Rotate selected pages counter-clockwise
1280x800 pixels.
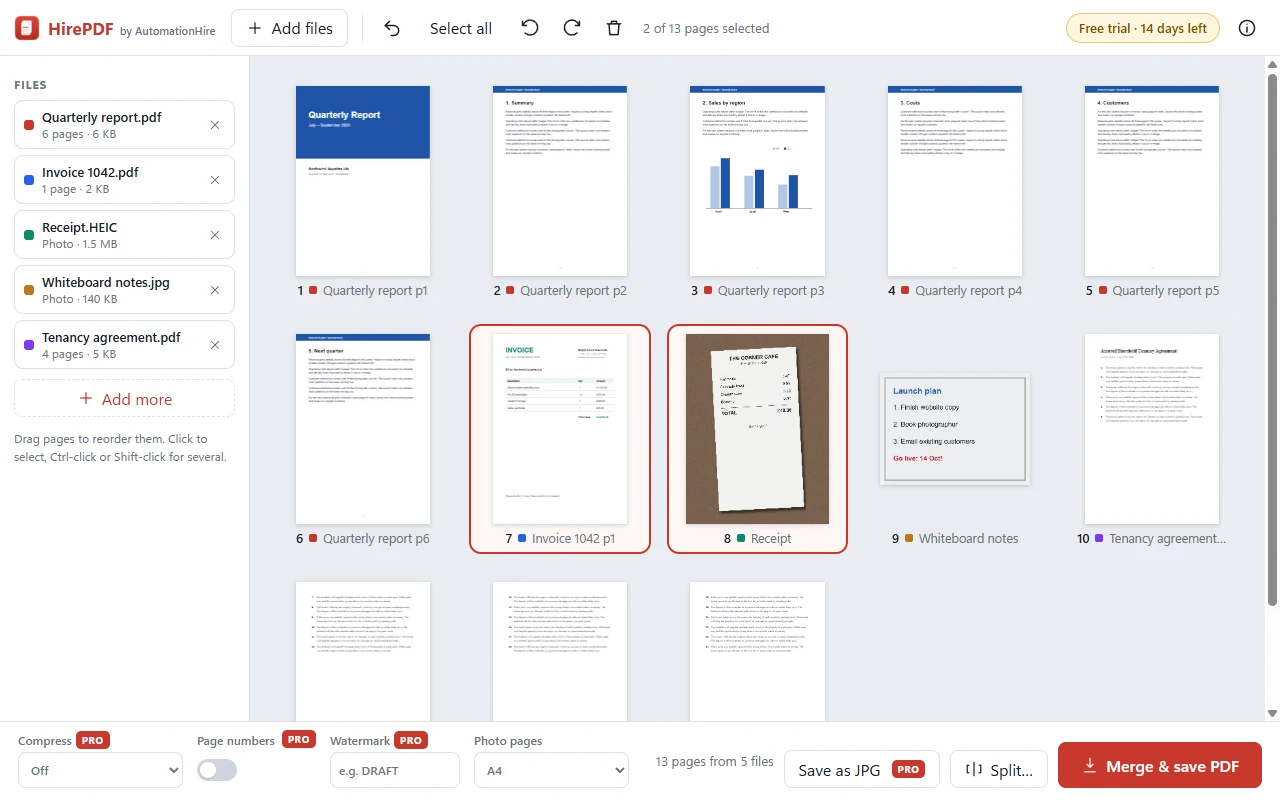530,28
